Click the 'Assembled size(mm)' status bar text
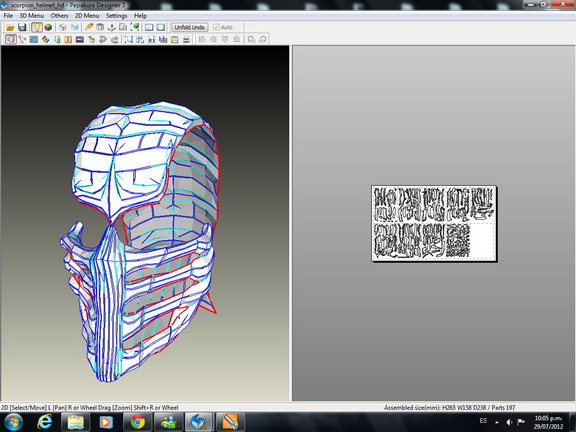Viewport: 576px width, 432px height. pyautogui.click(x=449, y=407)
